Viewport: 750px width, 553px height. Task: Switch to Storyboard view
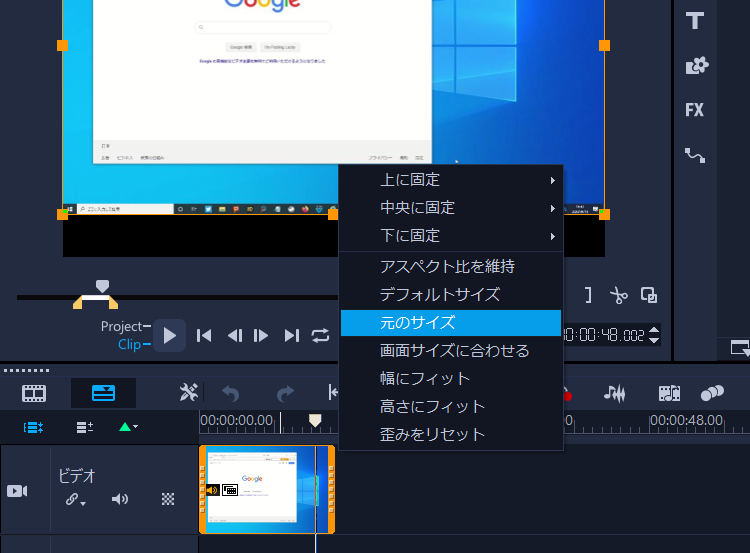point(34,393)
